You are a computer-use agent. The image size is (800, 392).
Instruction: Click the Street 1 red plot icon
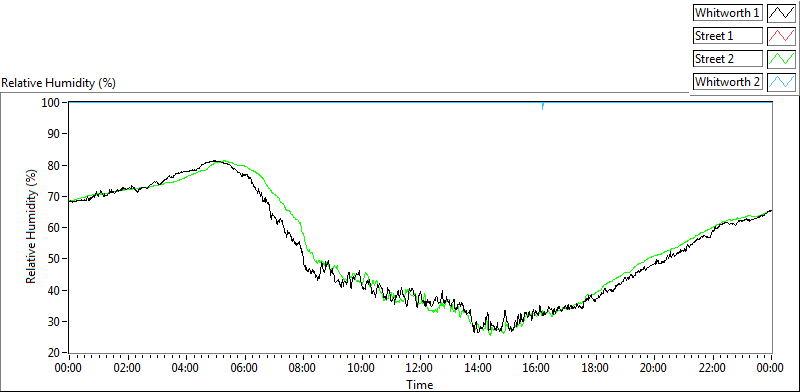point(781,36)
